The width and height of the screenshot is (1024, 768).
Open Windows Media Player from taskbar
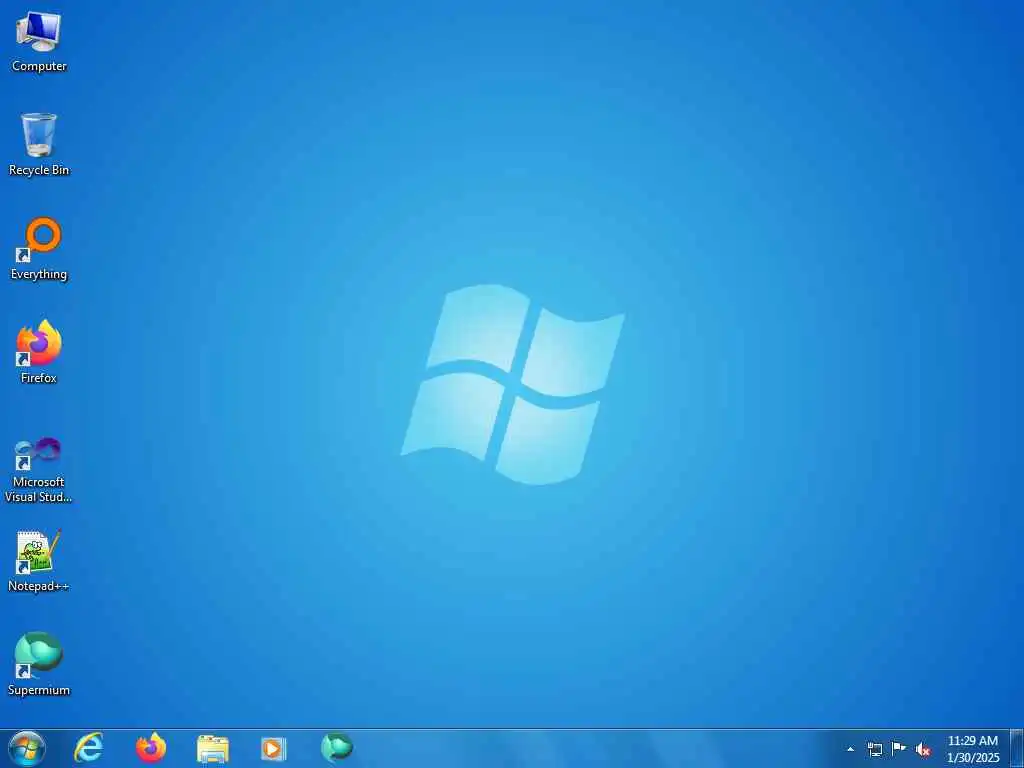[x=274, y=748]
